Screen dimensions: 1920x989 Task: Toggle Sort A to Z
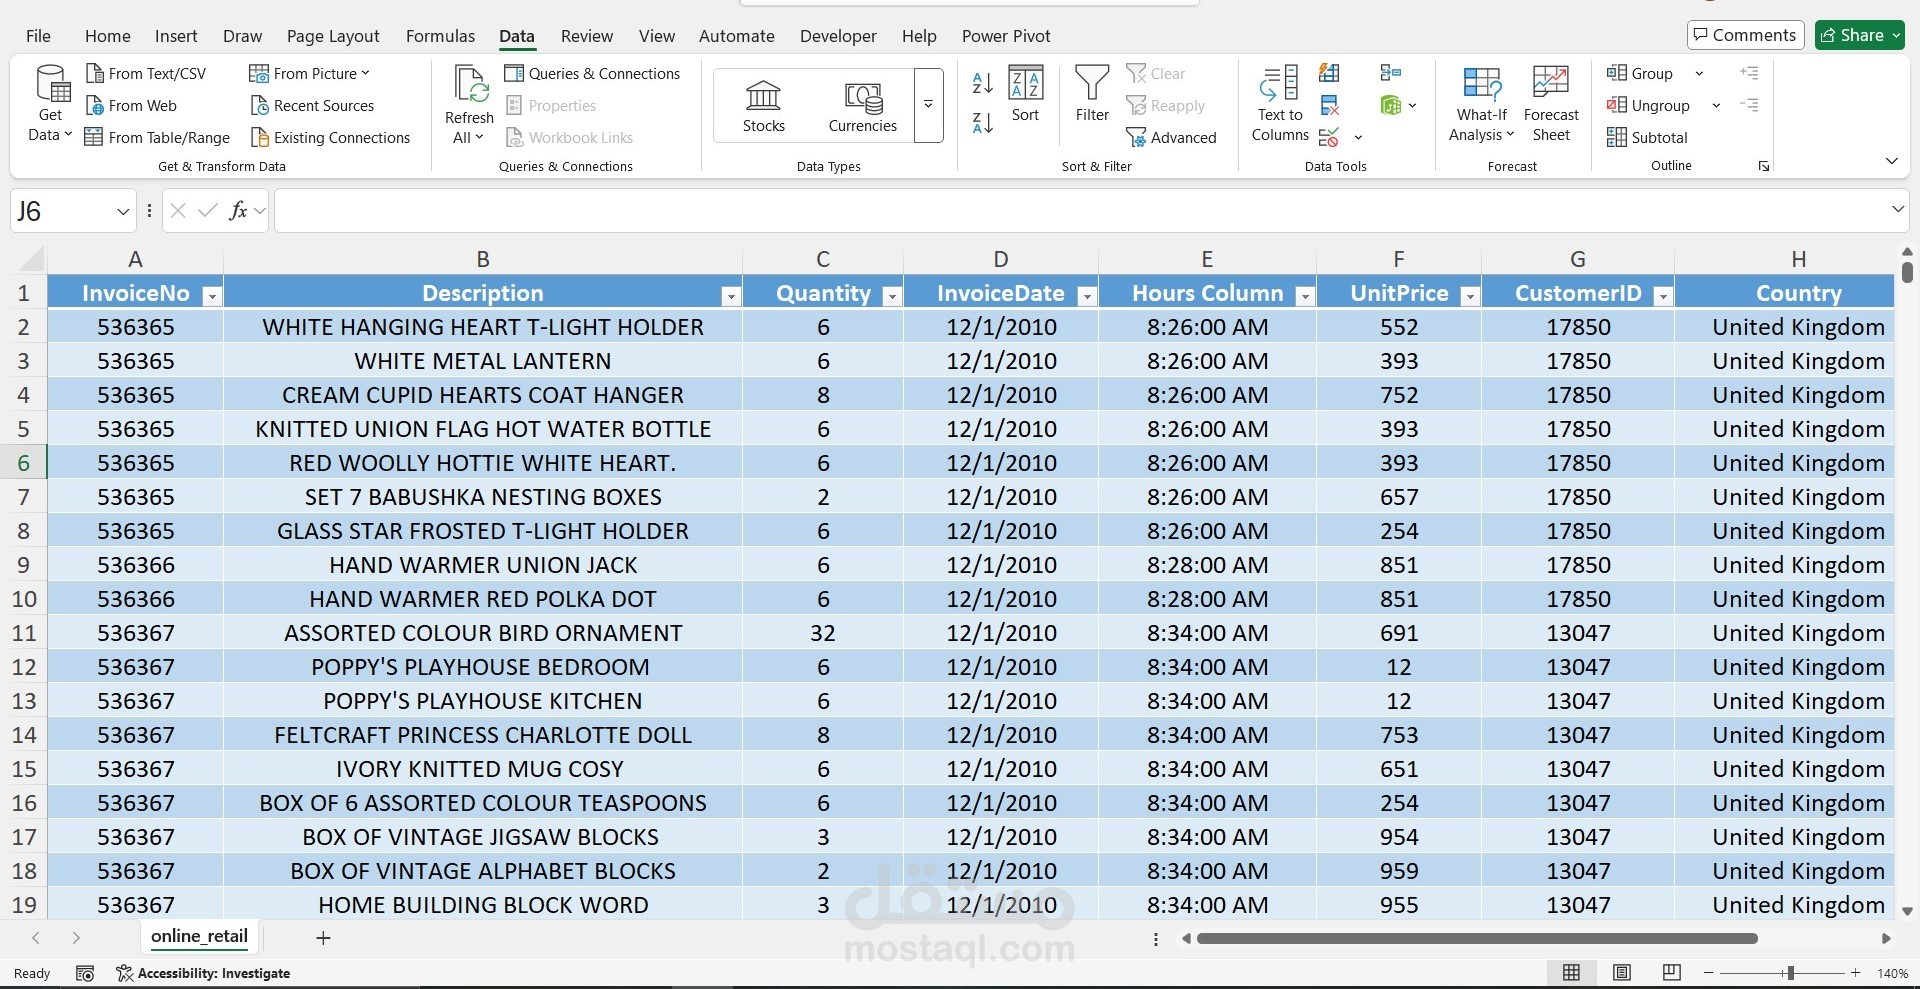pos(981,84)
